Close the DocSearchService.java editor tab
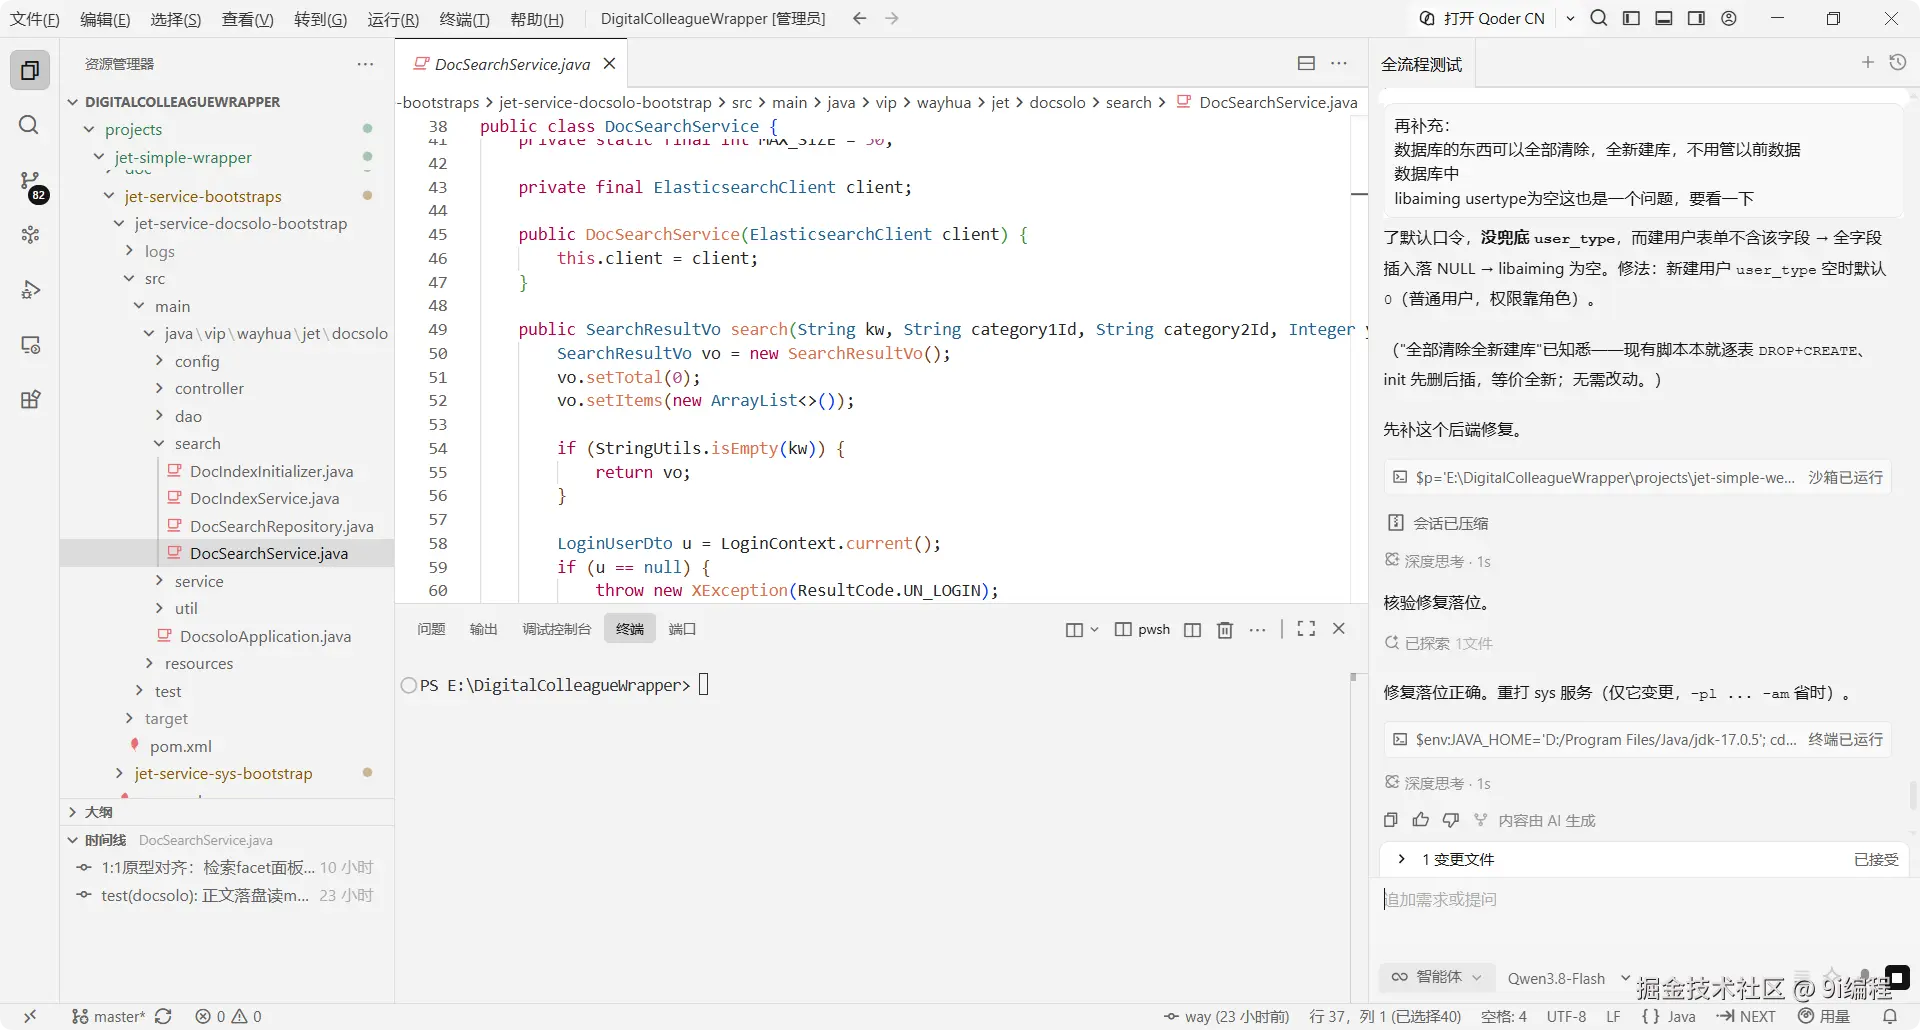 point(609,64)
